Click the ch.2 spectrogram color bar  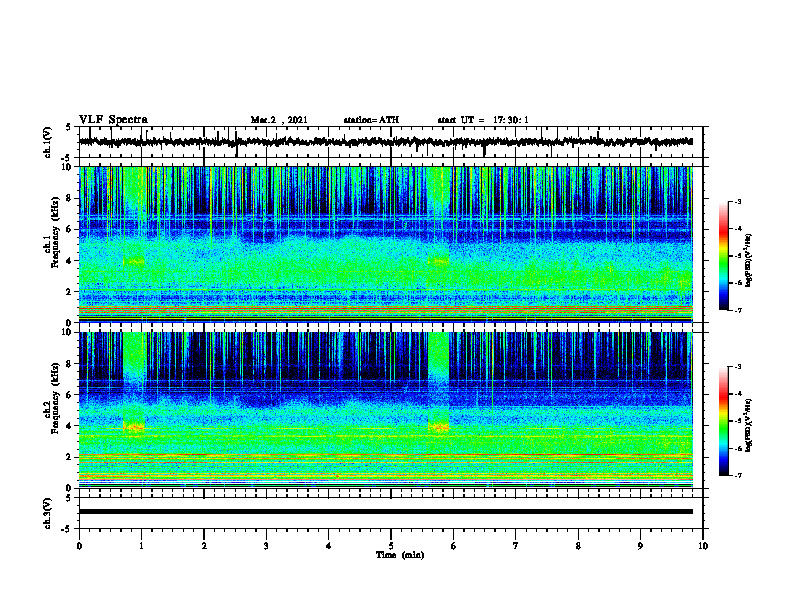724,421
